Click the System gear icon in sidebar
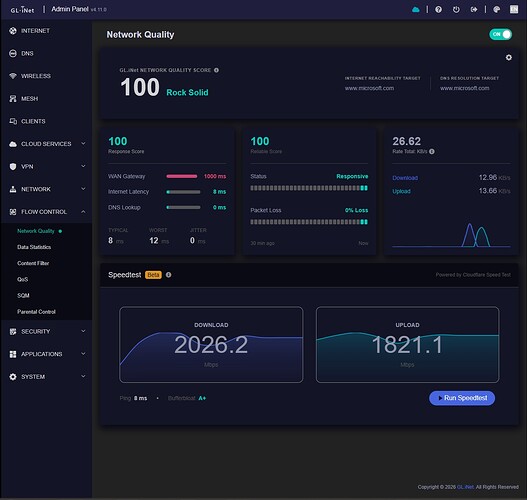Viewport: 527px width, 500px height. click(13, 377)
